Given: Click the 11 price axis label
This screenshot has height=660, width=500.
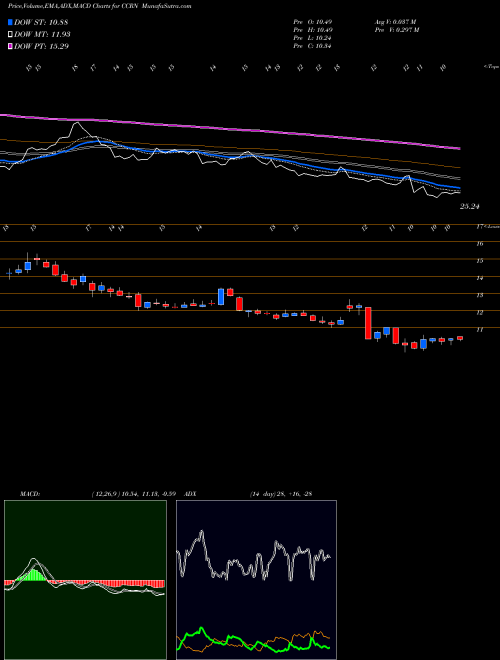Looking at the screenshot, I should pyautogui.click(x=479, y=330).
